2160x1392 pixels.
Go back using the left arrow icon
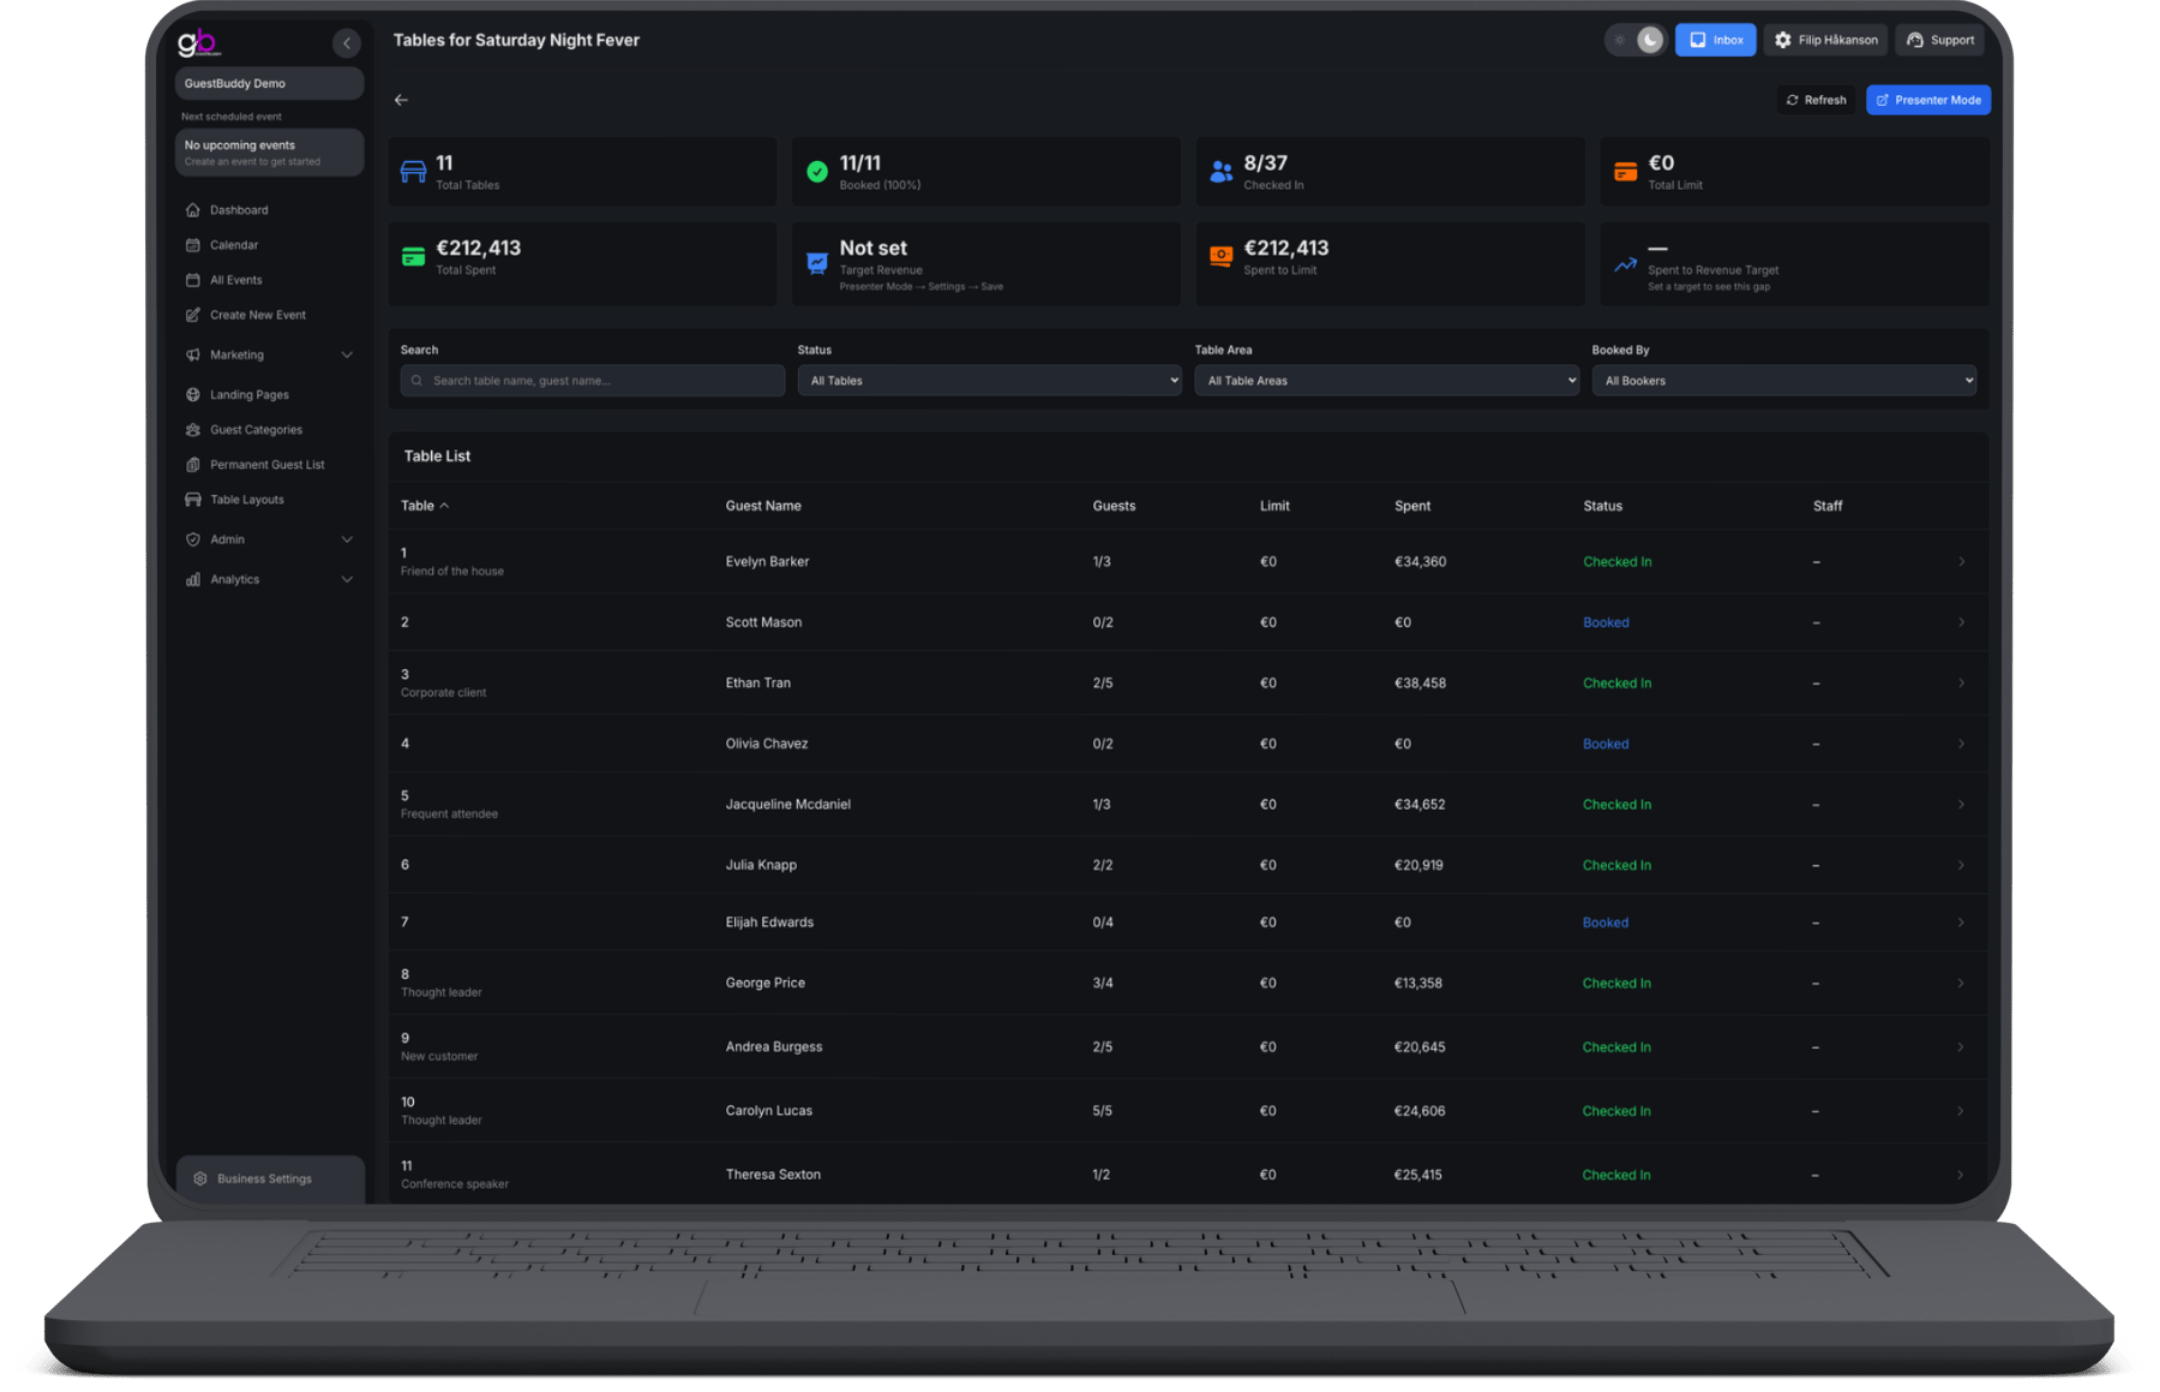click(401, 100)
